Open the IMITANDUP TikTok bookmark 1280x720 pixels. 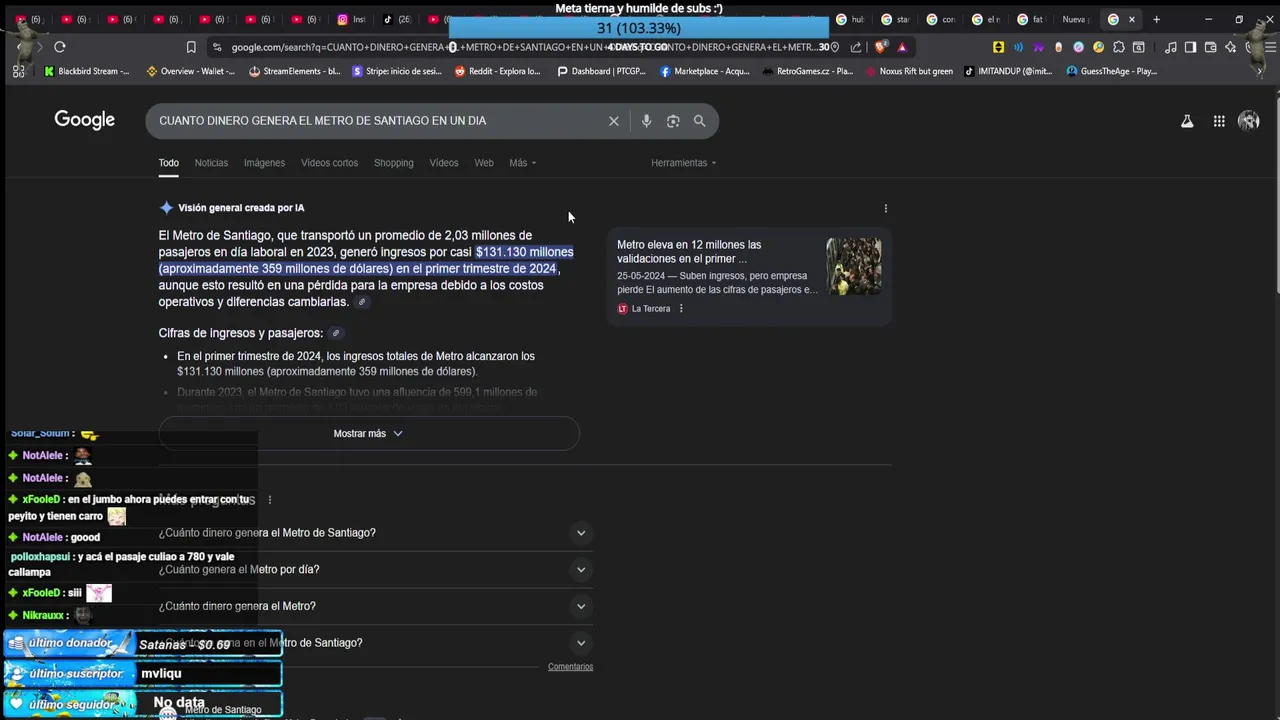1009,71
